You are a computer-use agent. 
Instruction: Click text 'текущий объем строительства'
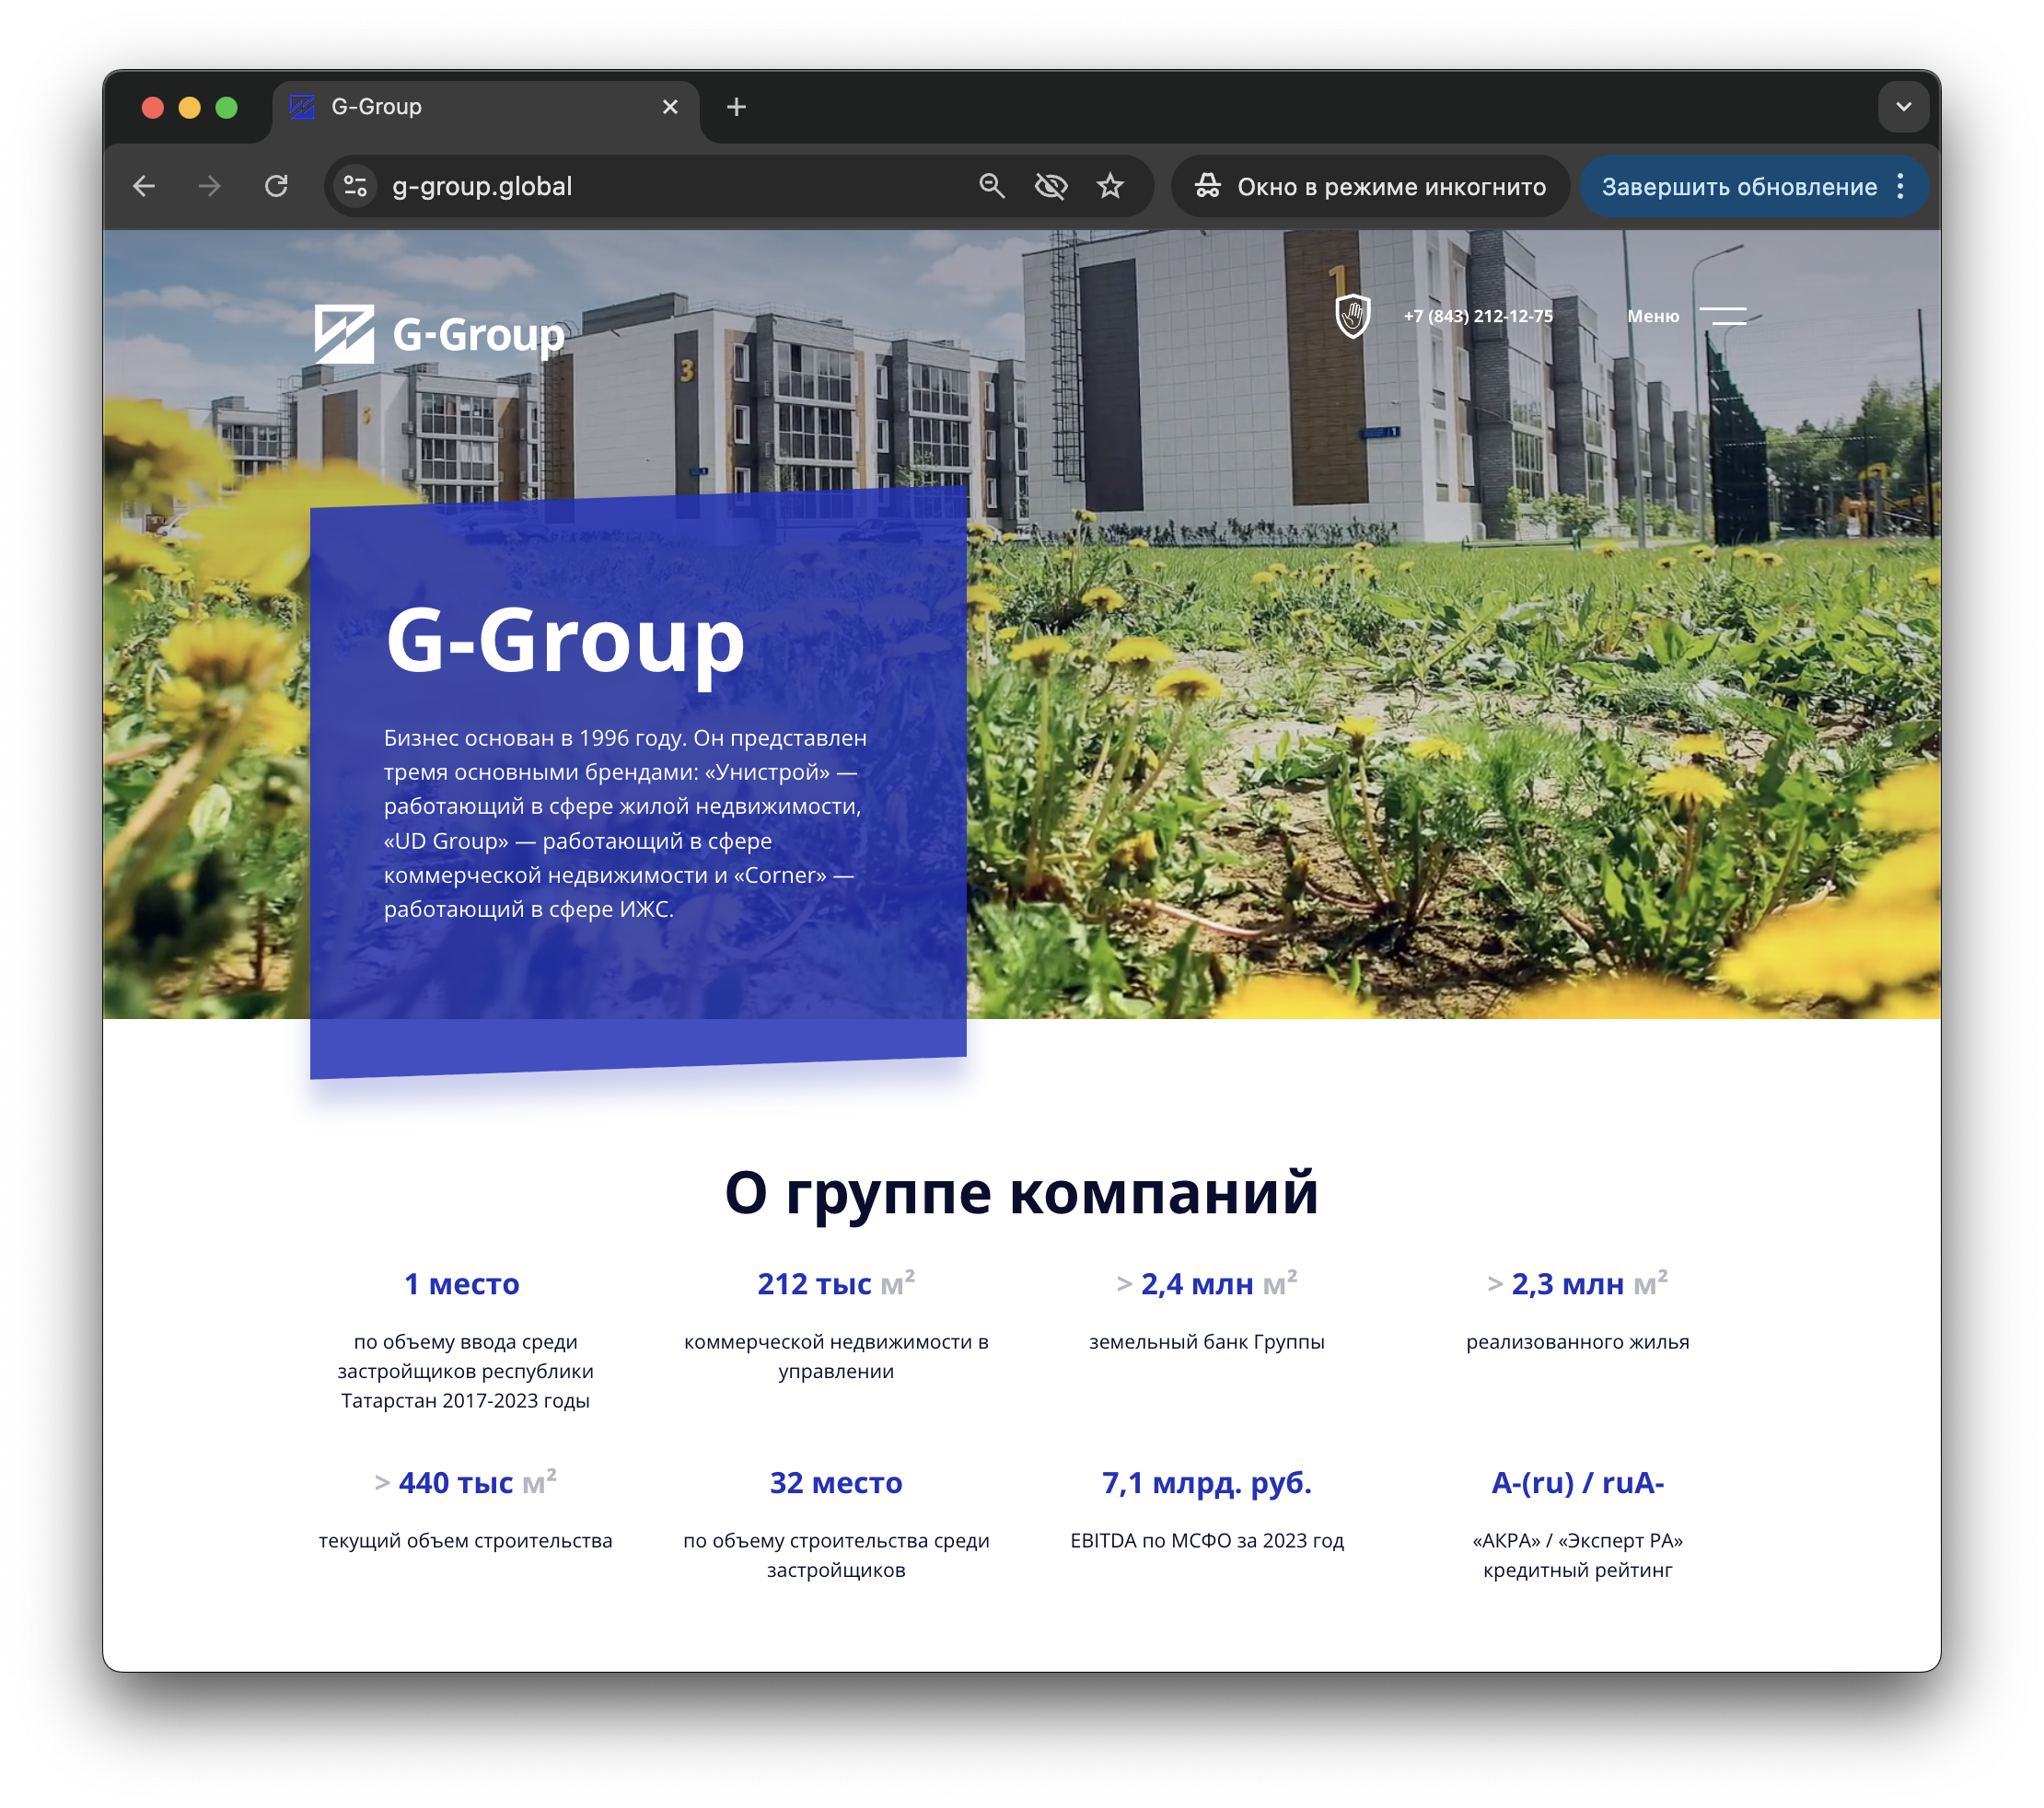point(465,1541)
